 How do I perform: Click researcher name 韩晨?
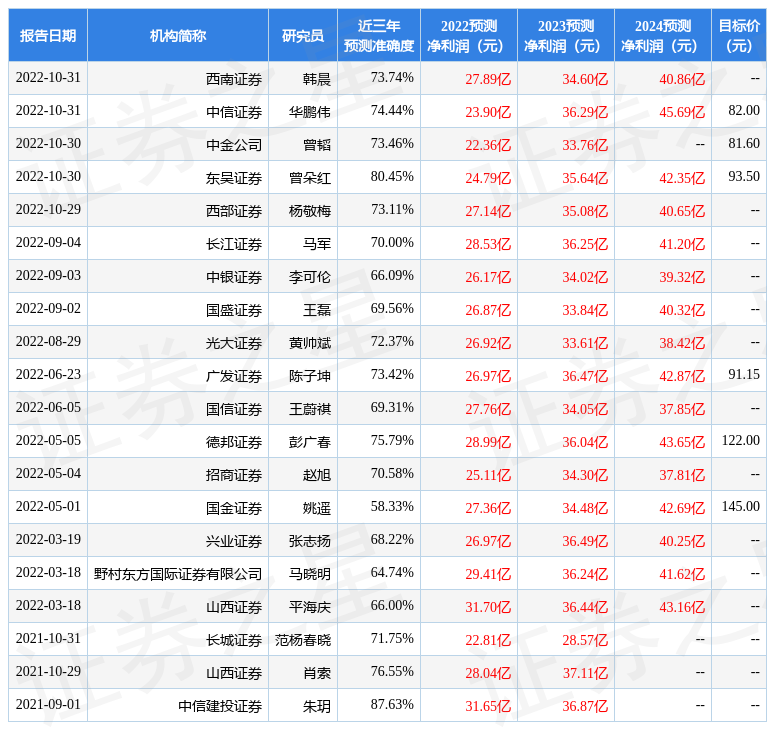coord(316,79)
